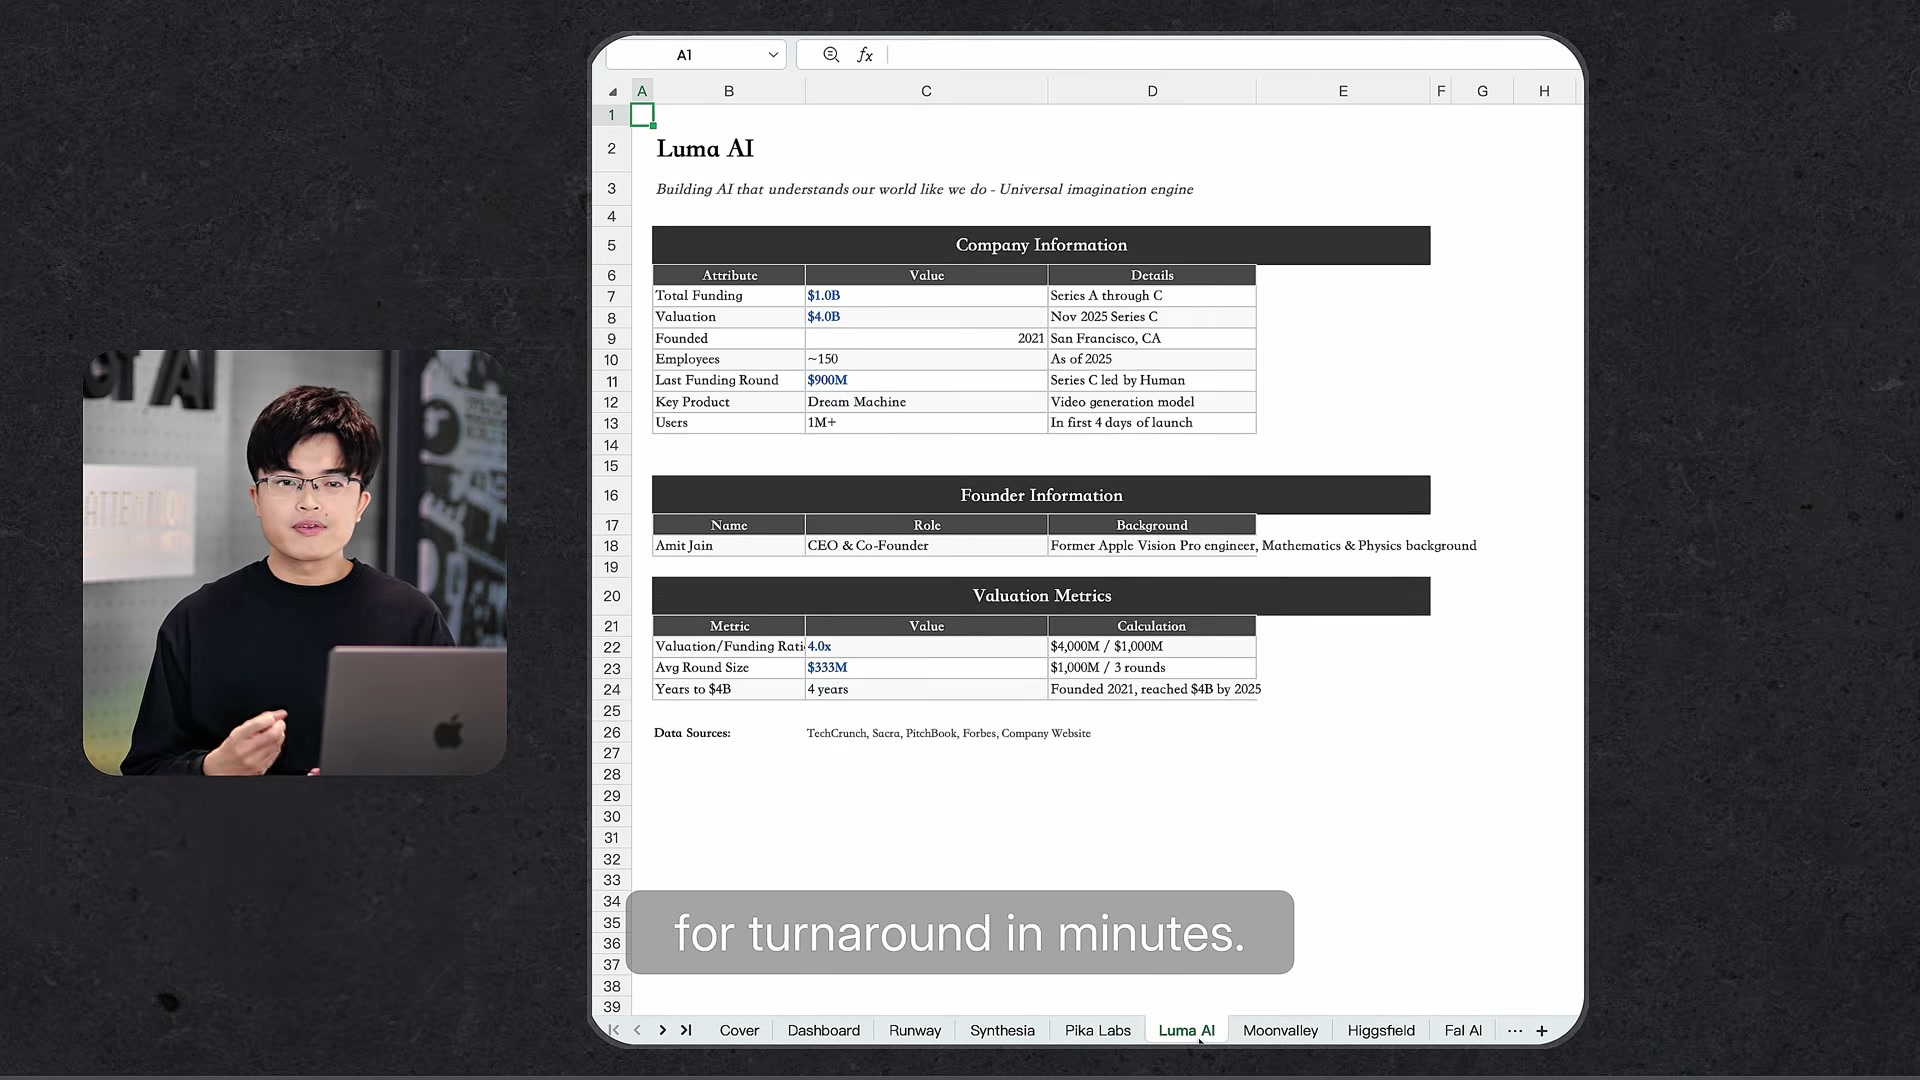The width and height of the screenshot is (1920, 1080).
Task: Open the Runway sheet tab
Action: 915,1030
